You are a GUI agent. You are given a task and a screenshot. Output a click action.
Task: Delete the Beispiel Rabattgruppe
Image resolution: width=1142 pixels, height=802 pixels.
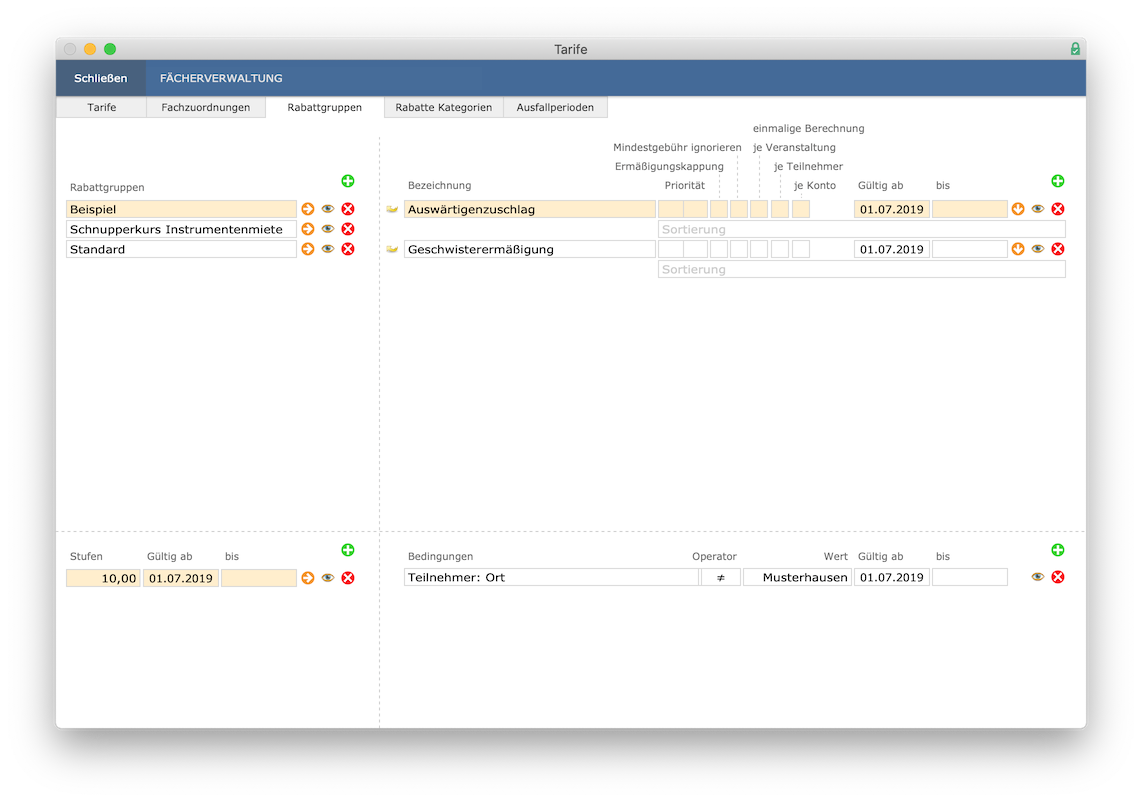(x=348, y=209)
